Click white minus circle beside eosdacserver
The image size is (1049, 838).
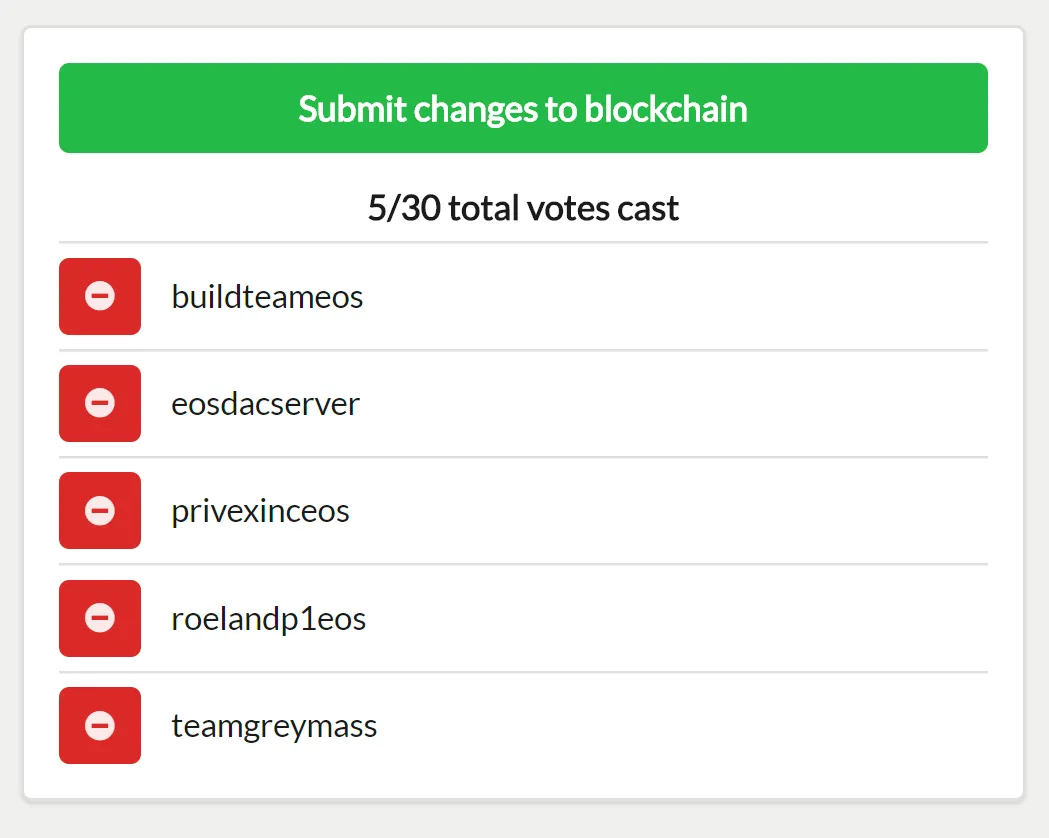tap(100, 403)
